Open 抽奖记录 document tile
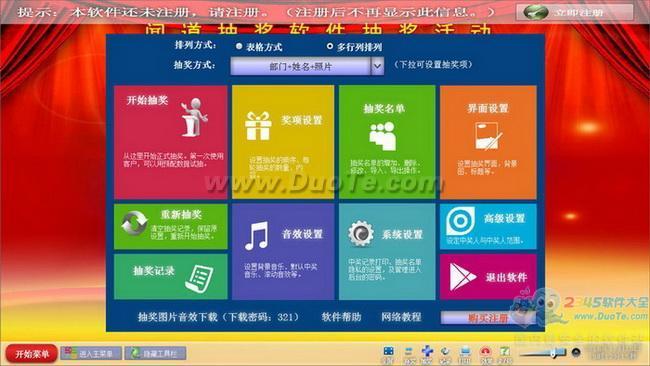Image resolution: width=650 pixels, height=366 pixels. coord(170,276)
